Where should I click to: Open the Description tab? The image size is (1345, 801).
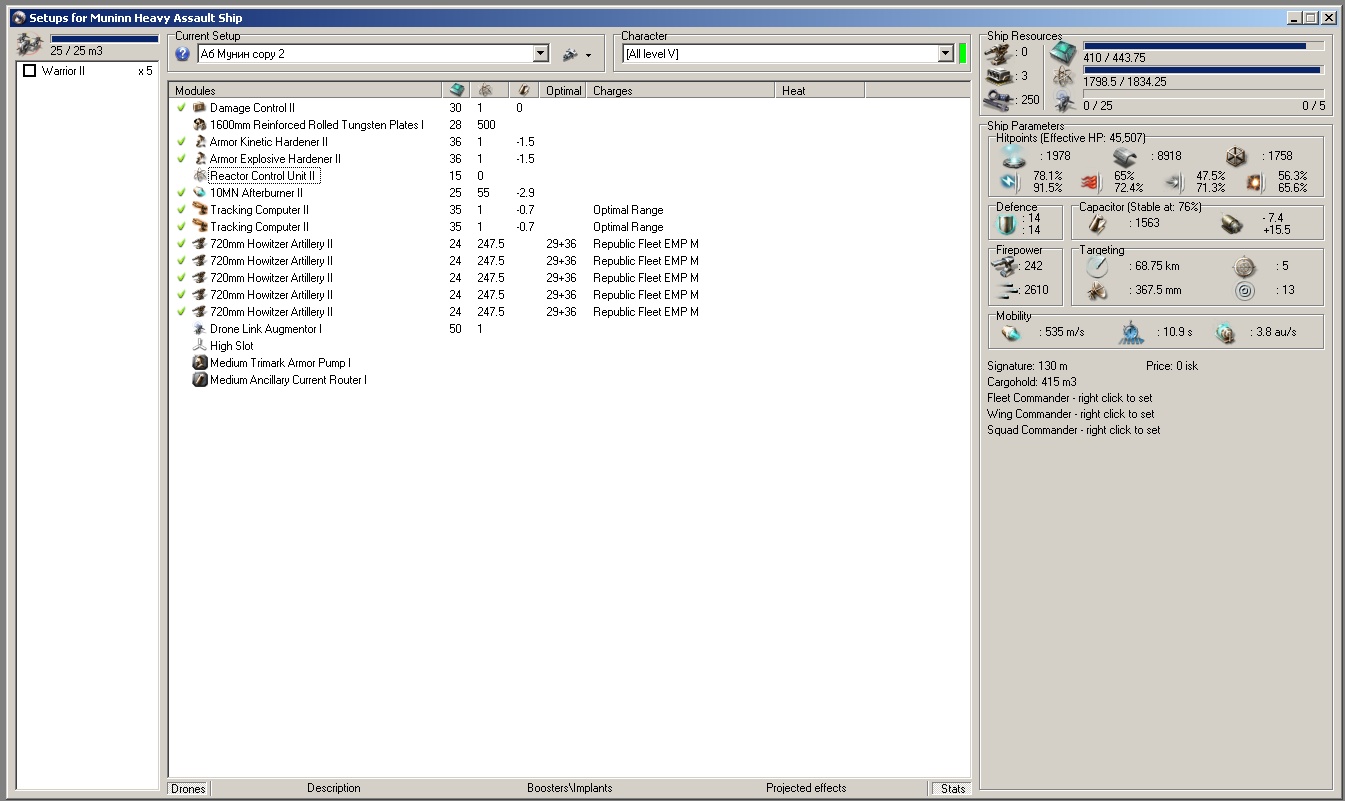coord(334,788)
